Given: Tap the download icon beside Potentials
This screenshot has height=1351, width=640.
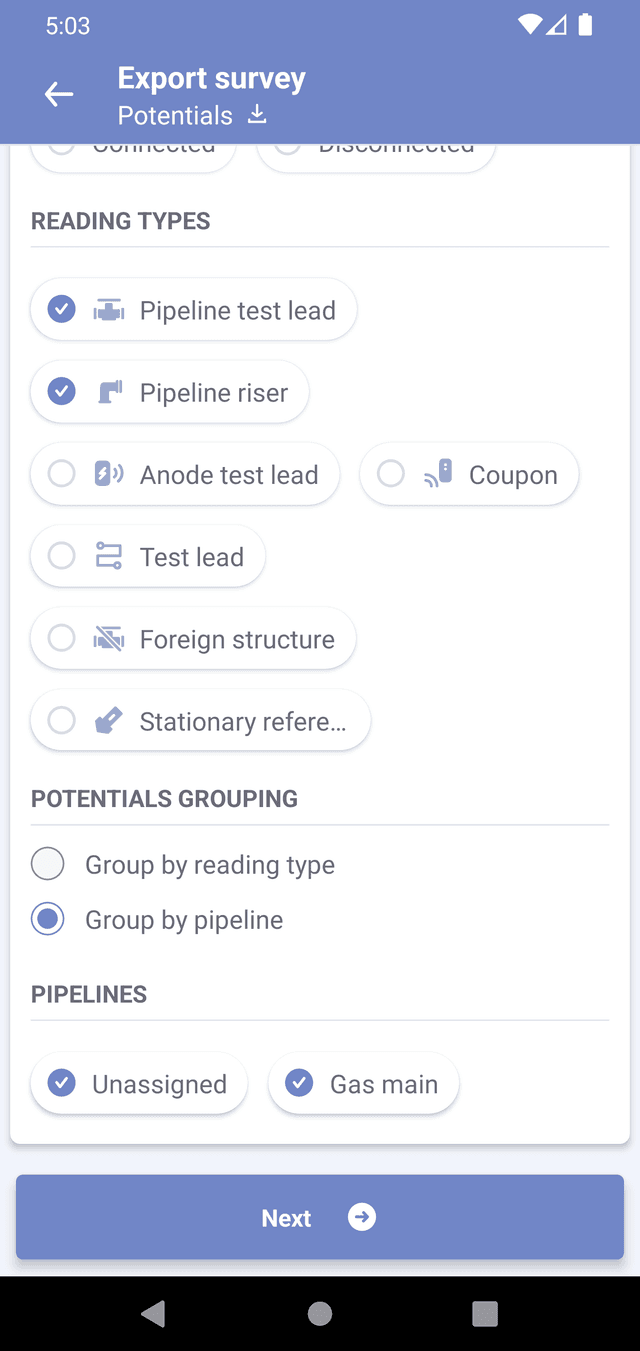Looking at the screenshot, I should pyautogui.click(x=257, y=115).
